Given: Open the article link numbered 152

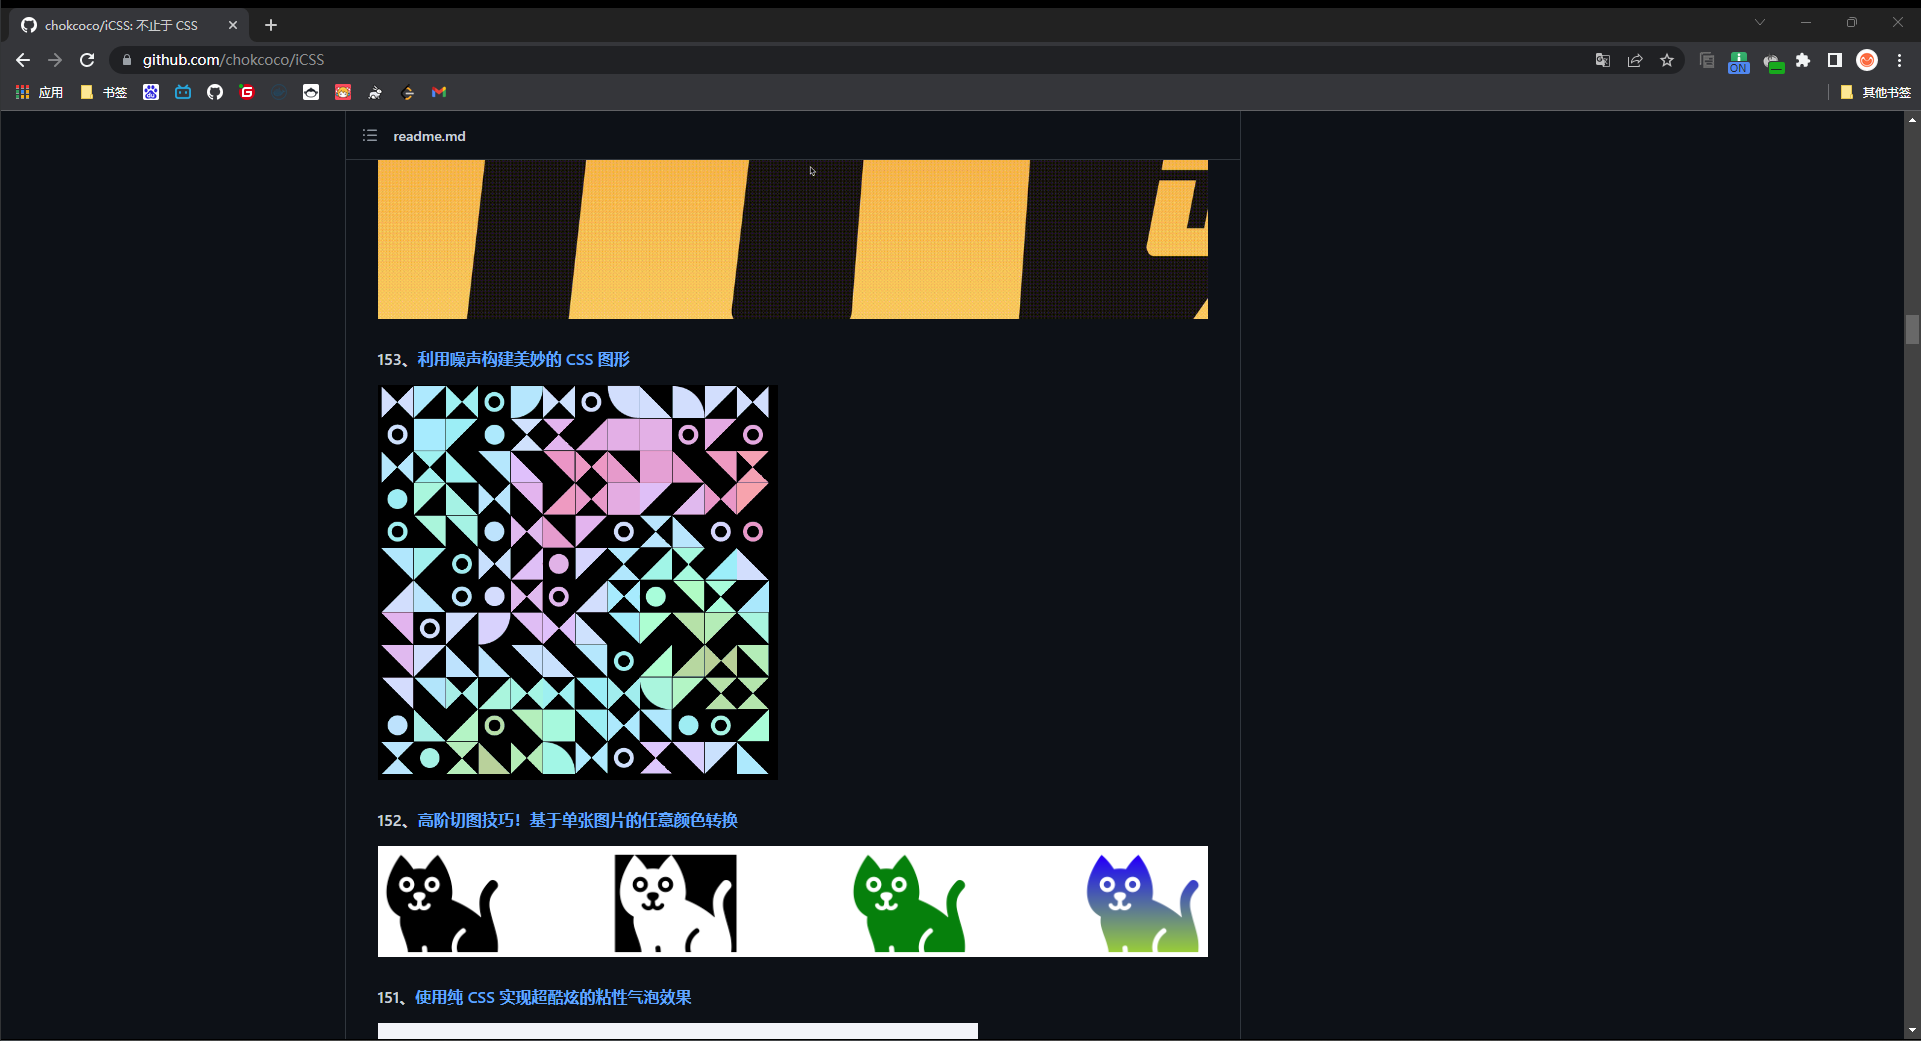Looking at the screenshot, I should click(577, 820).
